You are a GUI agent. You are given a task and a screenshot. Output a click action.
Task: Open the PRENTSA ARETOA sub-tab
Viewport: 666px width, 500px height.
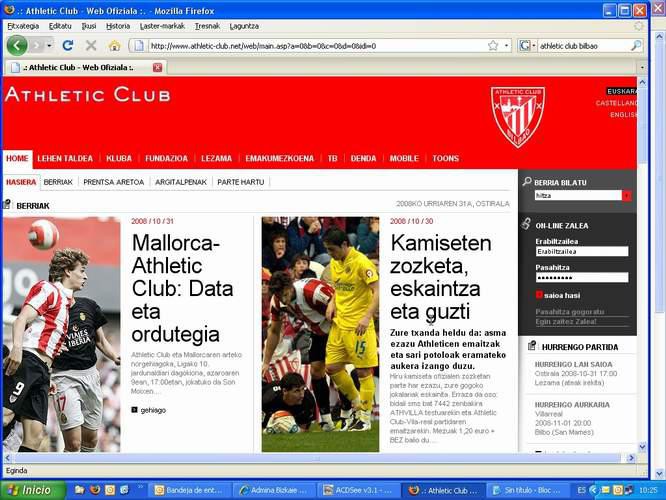[113, 182]
